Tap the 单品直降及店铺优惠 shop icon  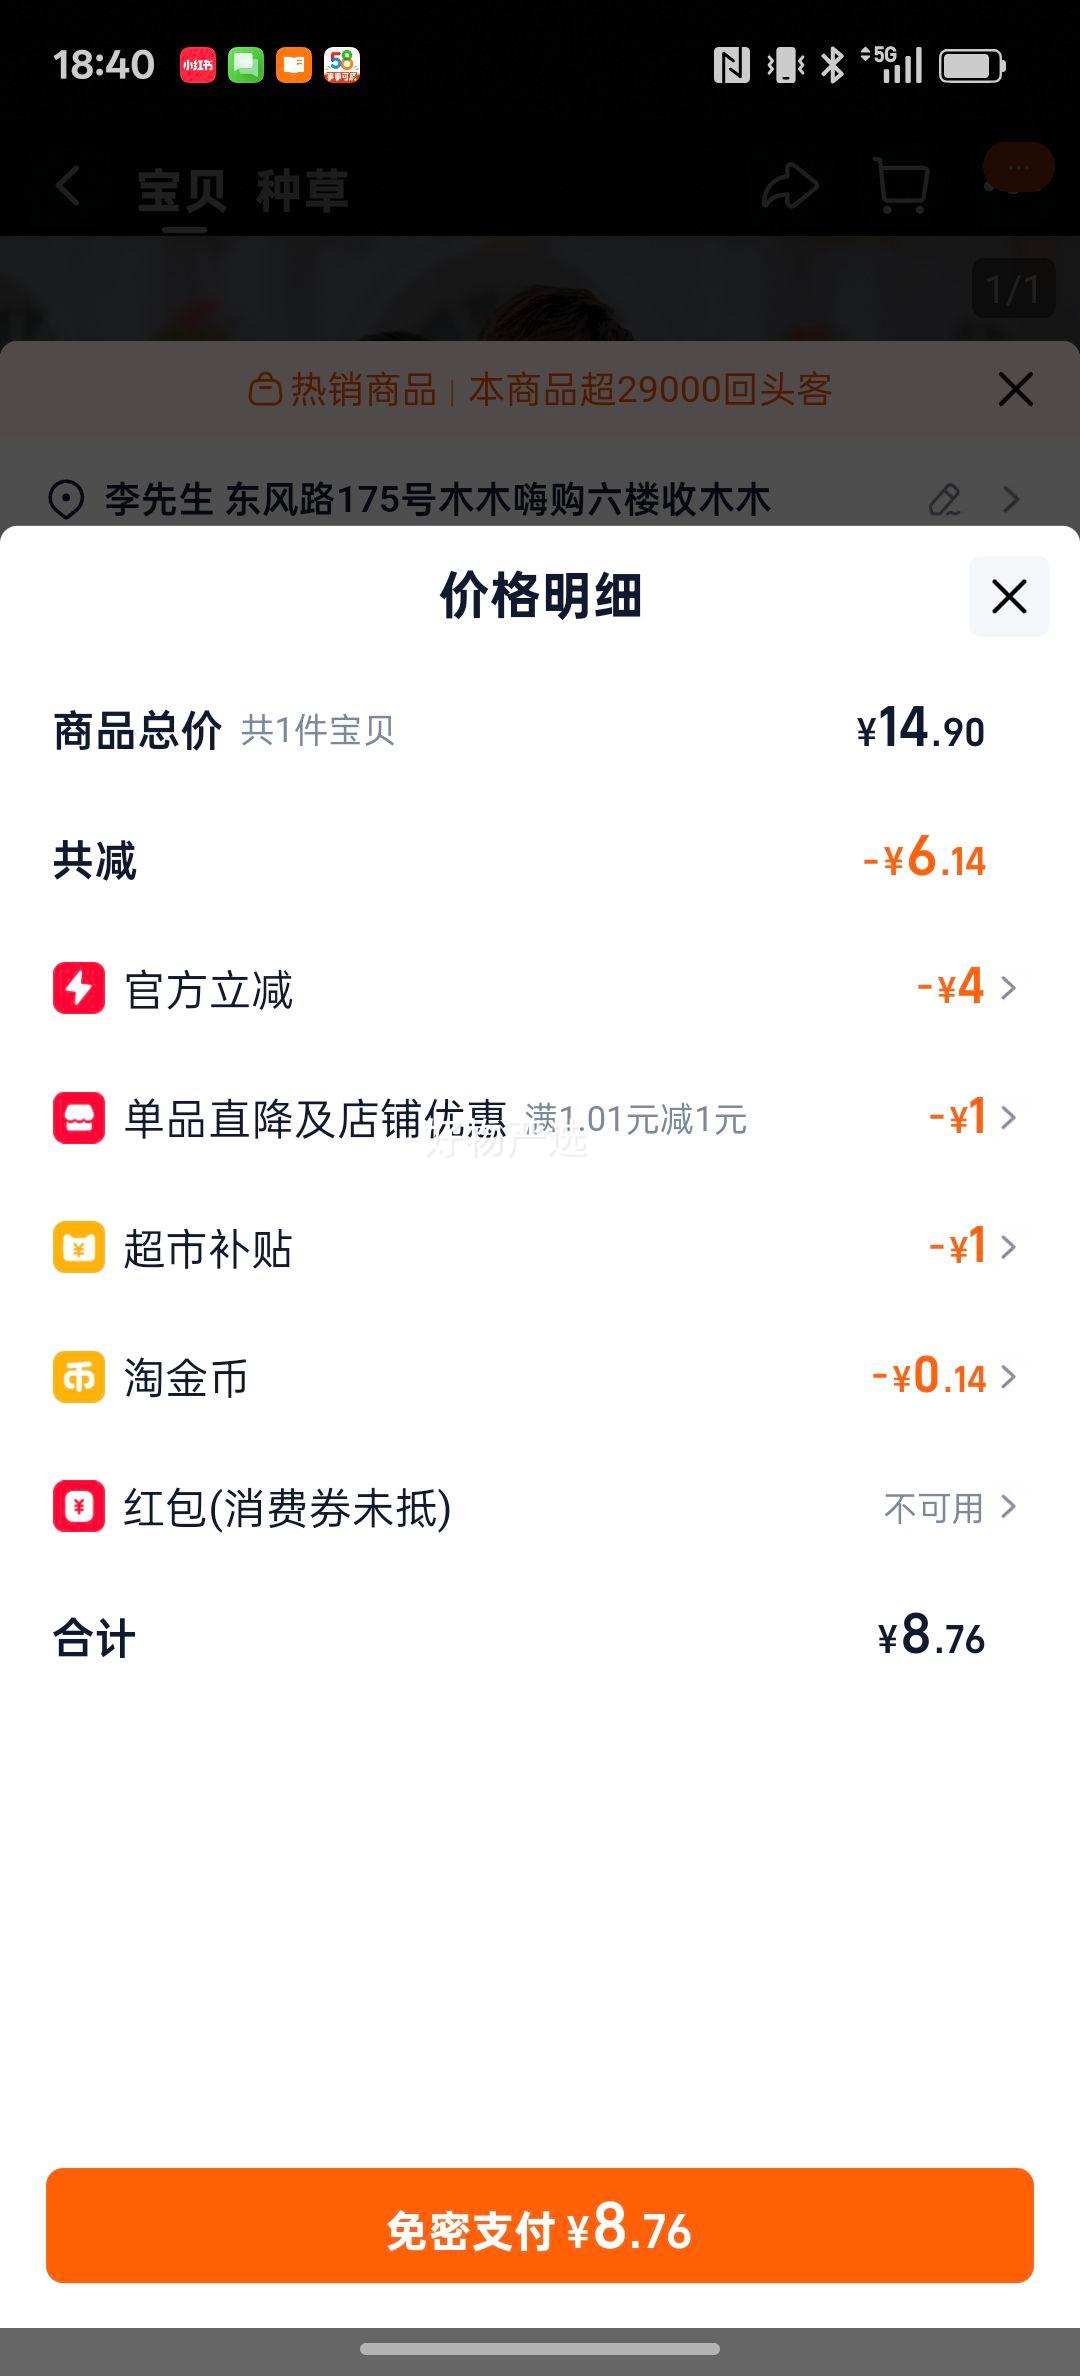tap(79, 1117)
